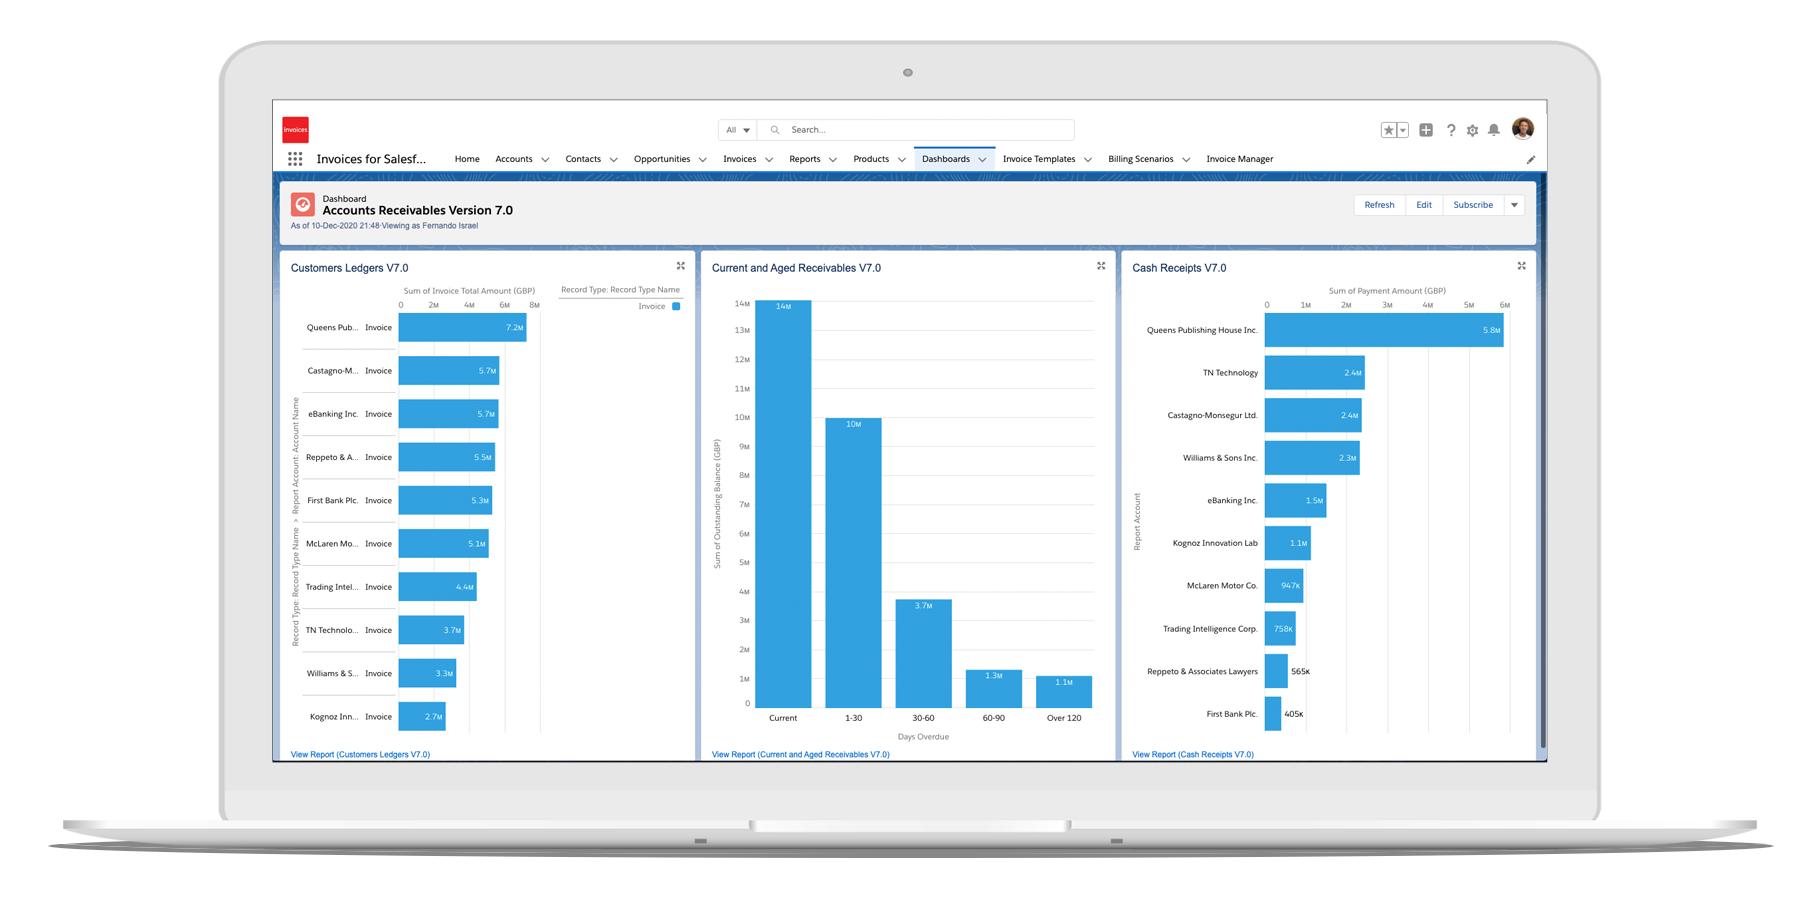Open the setup gear icon
Image resolution: width=1800 pixels, height=900 pixels.
point(1472,130)
